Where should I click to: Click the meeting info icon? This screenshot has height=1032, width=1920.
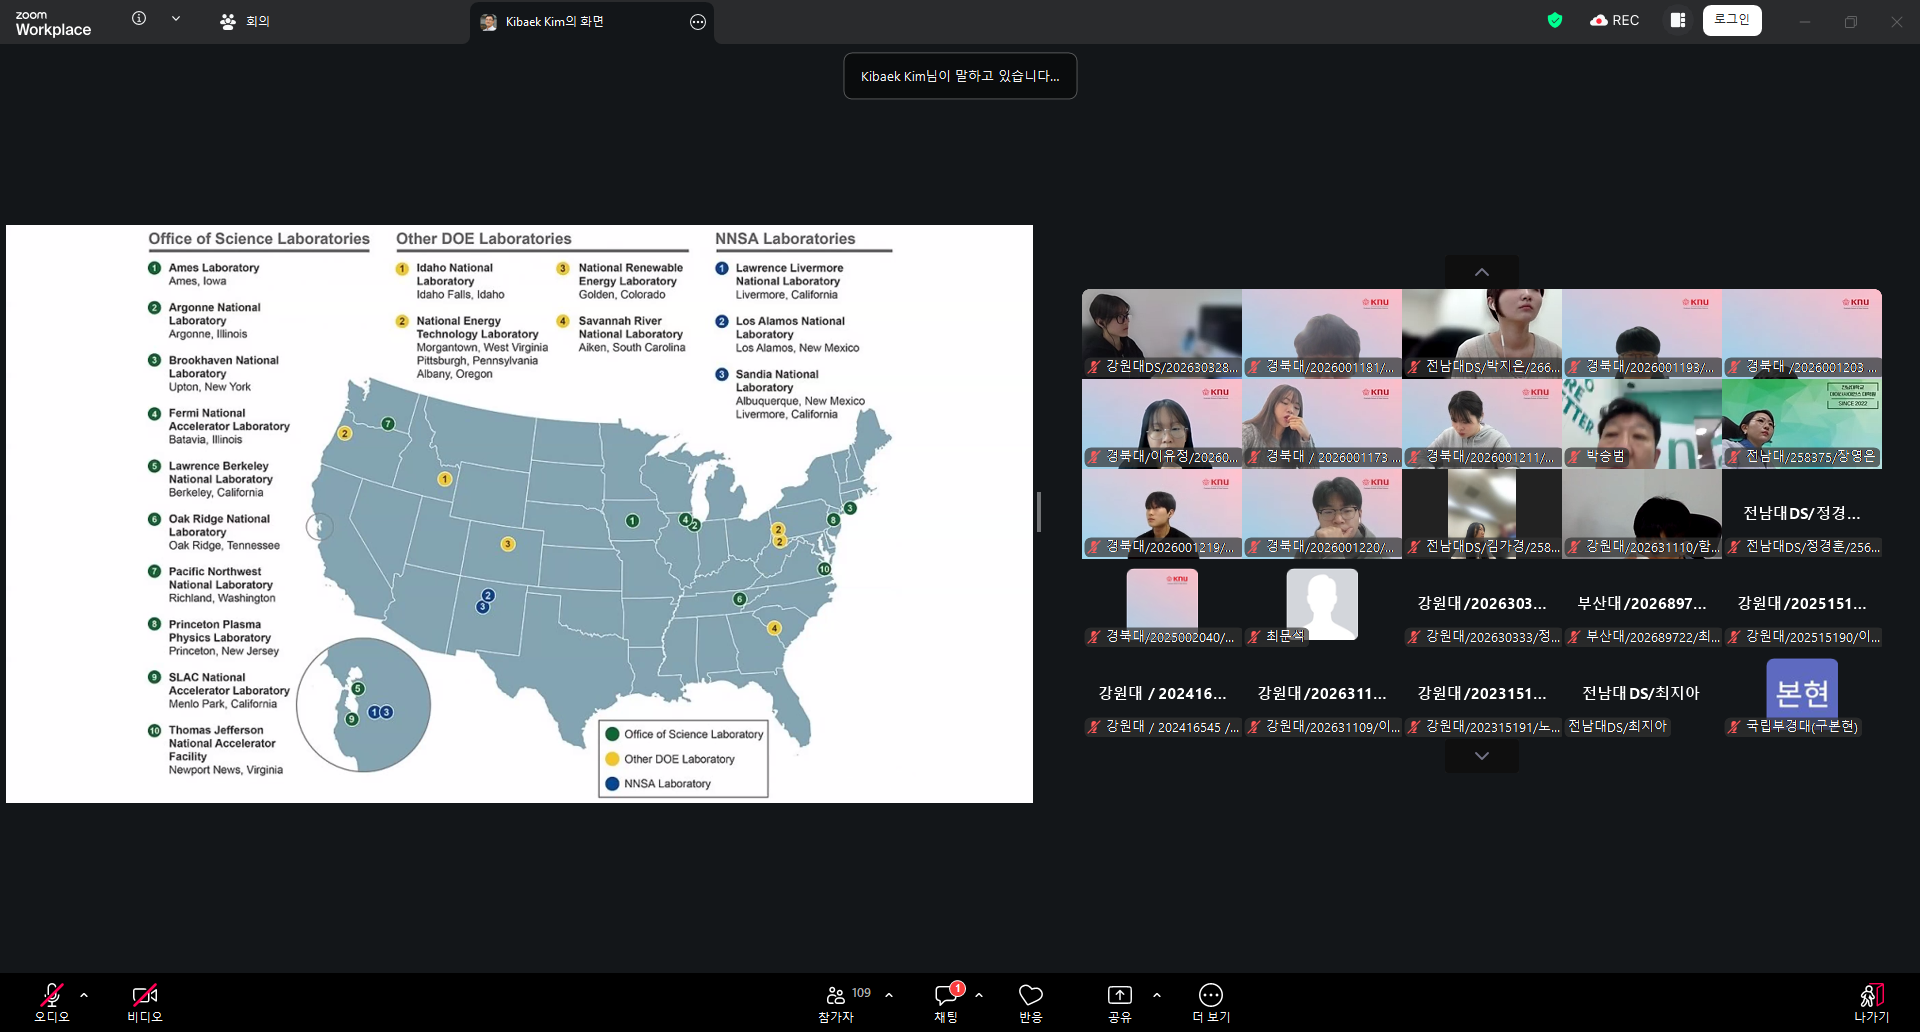(x=139, y=19)
